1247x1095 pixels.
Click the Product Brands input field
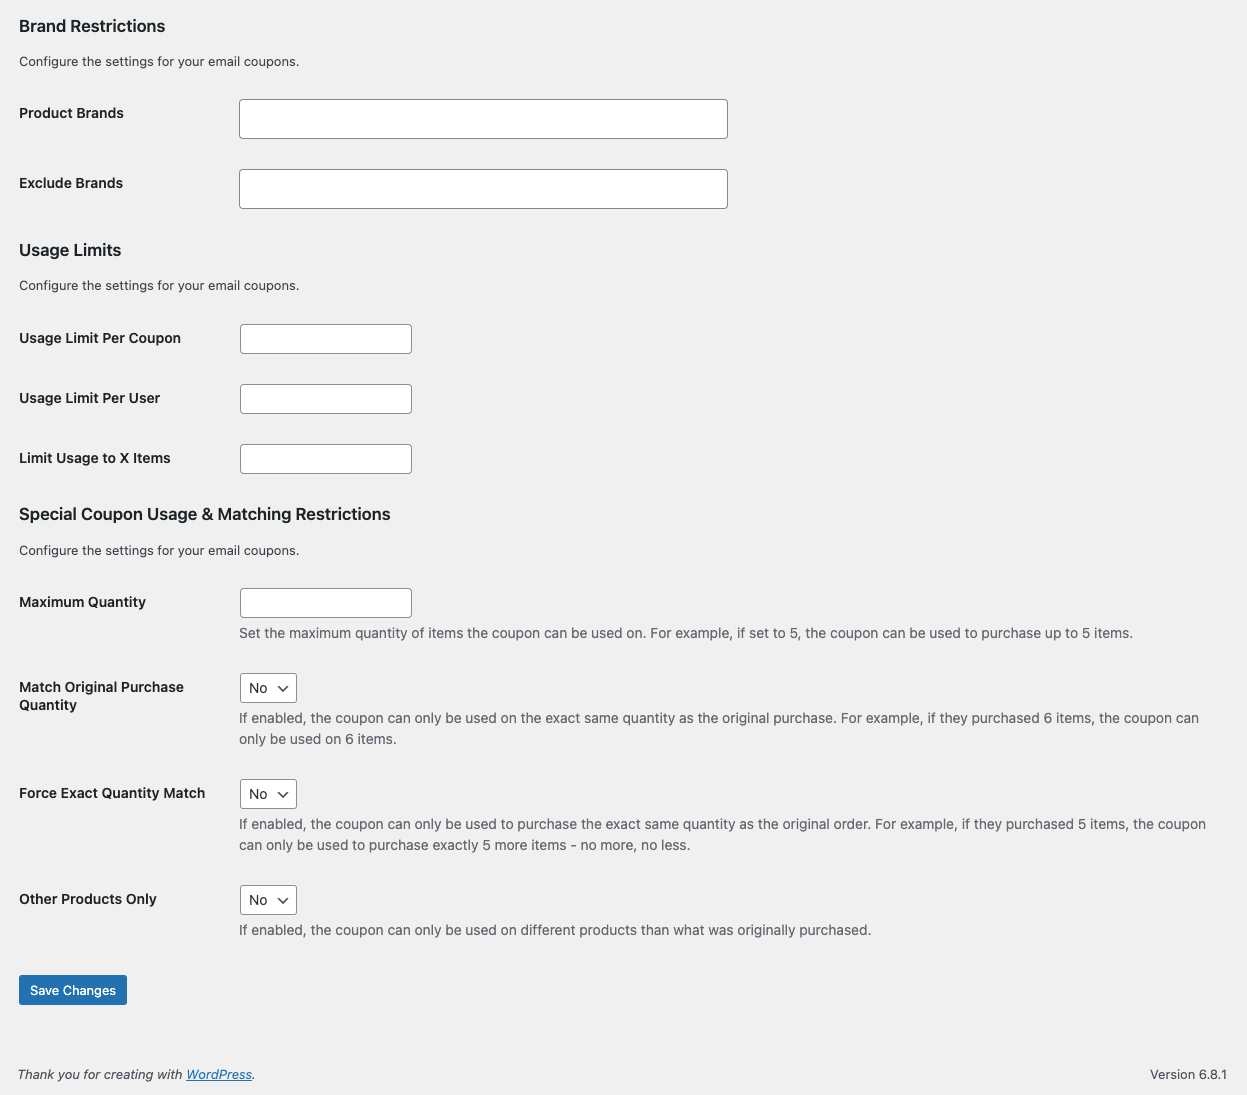pos(483,119)
